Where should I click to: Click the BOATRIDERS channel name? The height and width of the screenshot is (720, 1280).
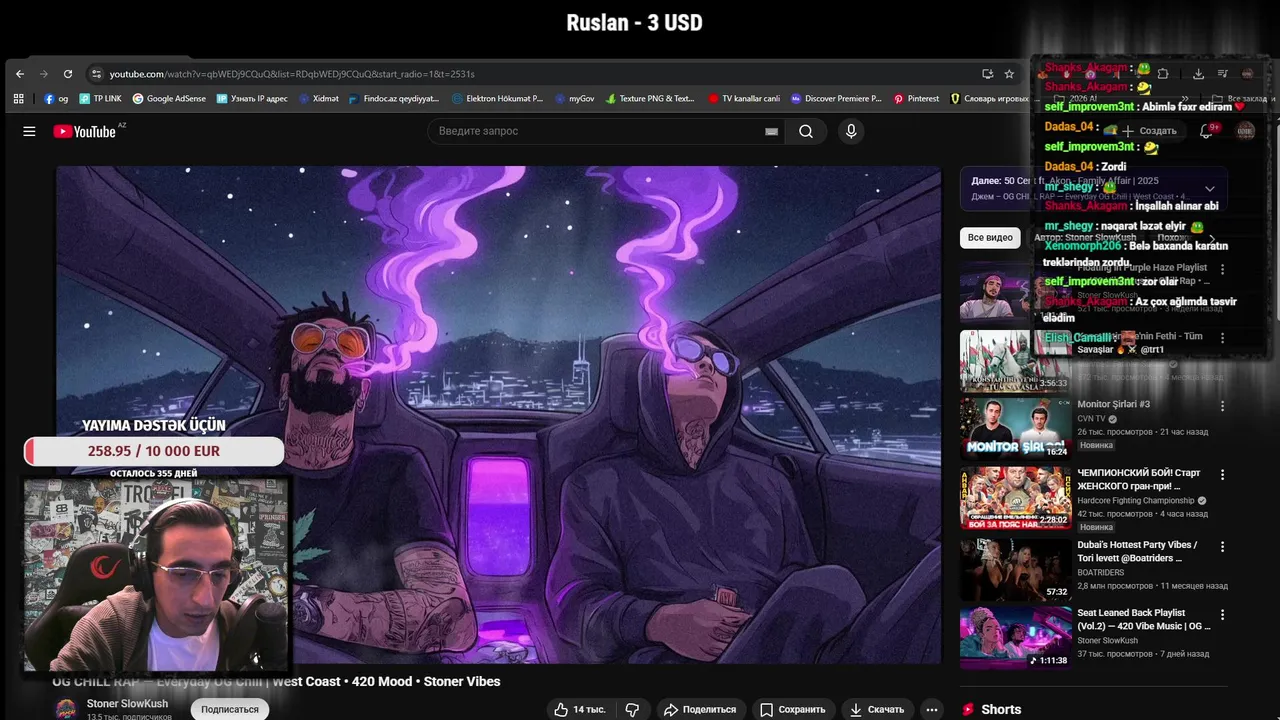coord(1100,573)
